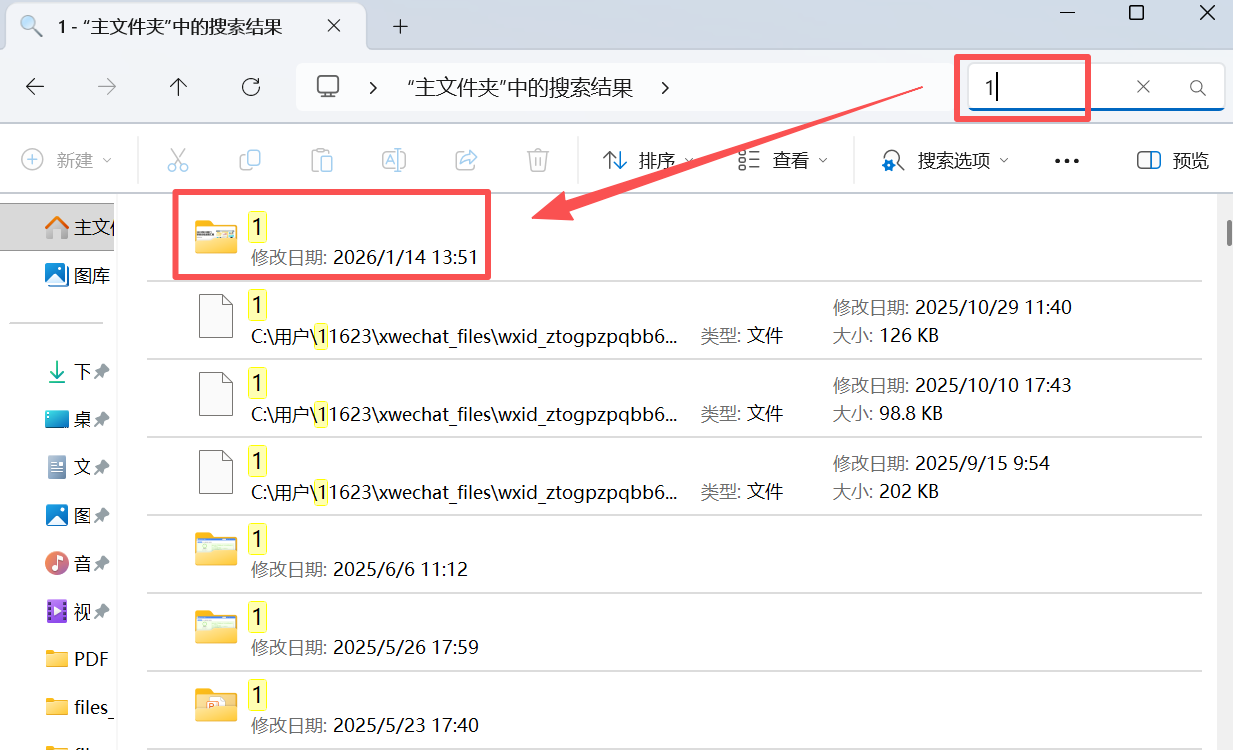Click the Delete (trash) icon
This screenshot has width=1233, height=750.
coord(537,159)
